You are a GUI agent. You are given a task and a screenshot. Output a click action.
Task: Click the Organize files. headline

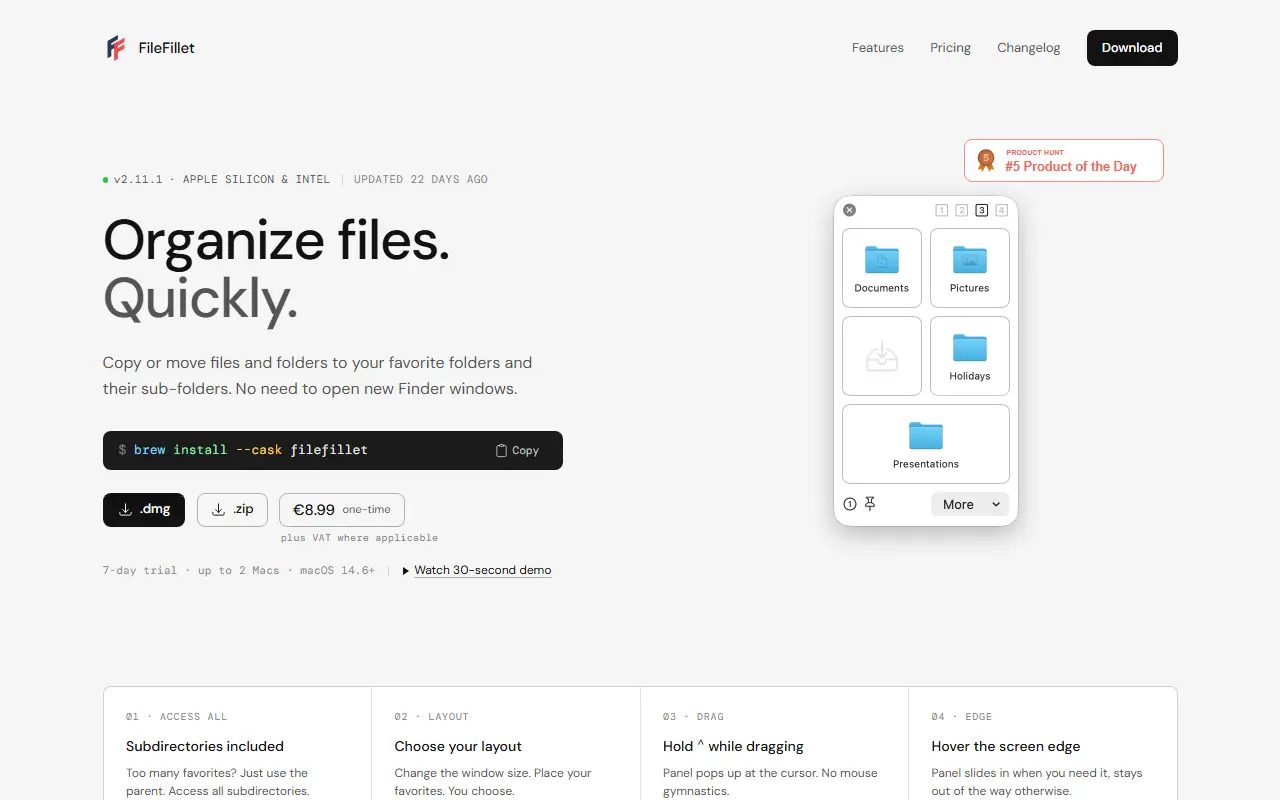(x=277, y=240)
